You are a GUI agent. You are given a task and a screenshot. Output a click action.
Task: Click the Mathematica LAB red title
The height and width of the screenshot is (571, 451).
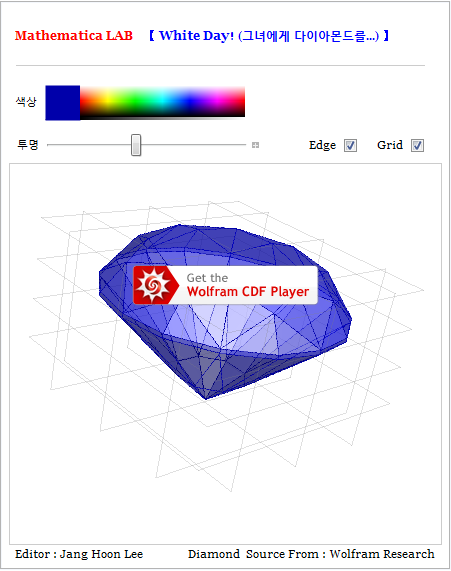(74, 36)
